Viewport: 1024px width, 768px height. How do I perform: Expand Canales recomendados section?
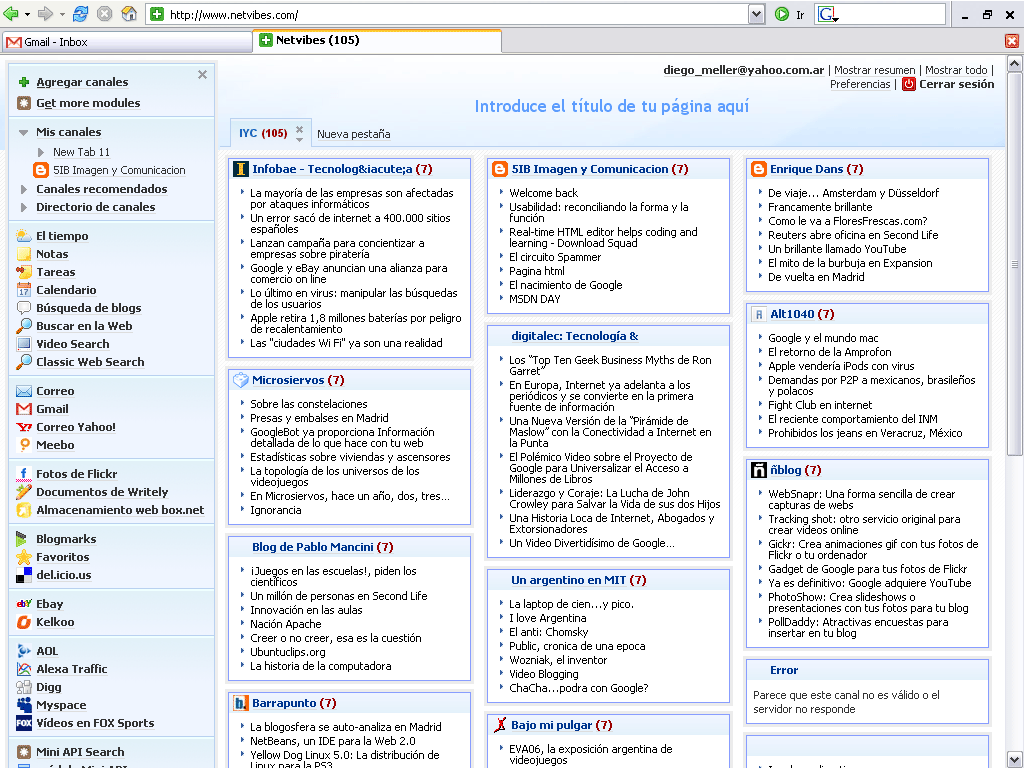[x=24, y=189]
